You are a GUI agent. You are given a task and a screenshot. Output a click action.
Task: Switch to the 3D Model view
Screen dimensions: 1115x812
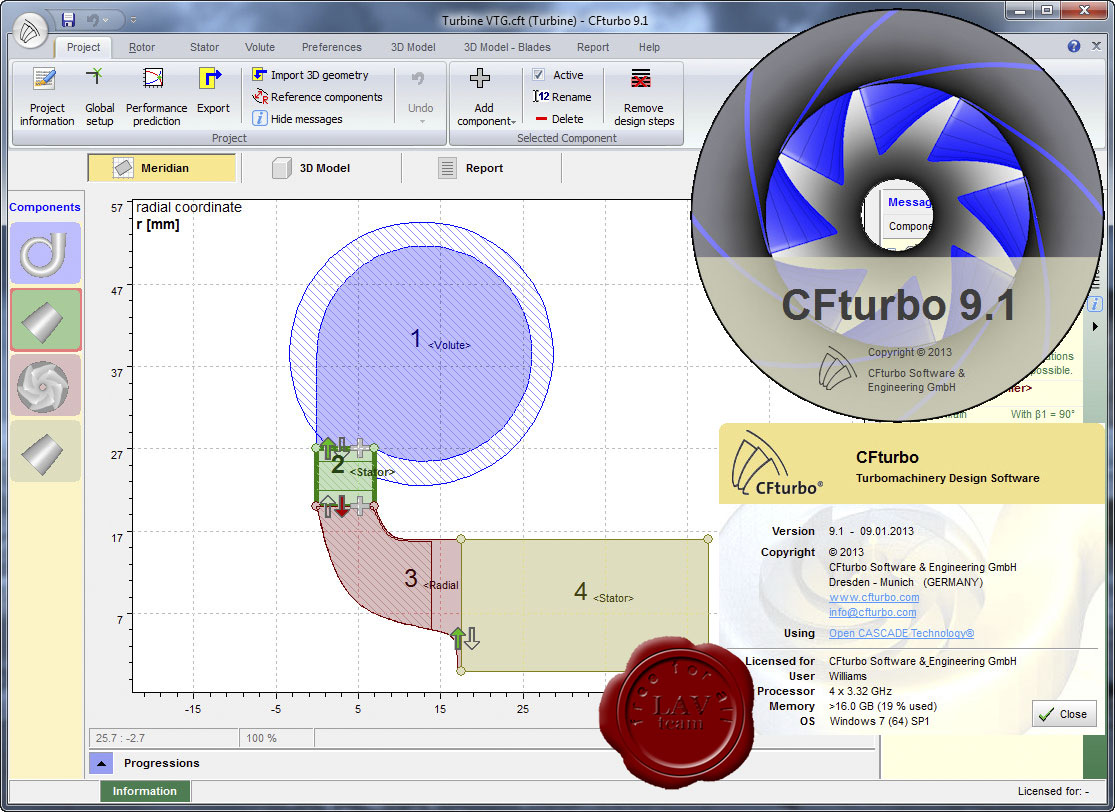311,168
